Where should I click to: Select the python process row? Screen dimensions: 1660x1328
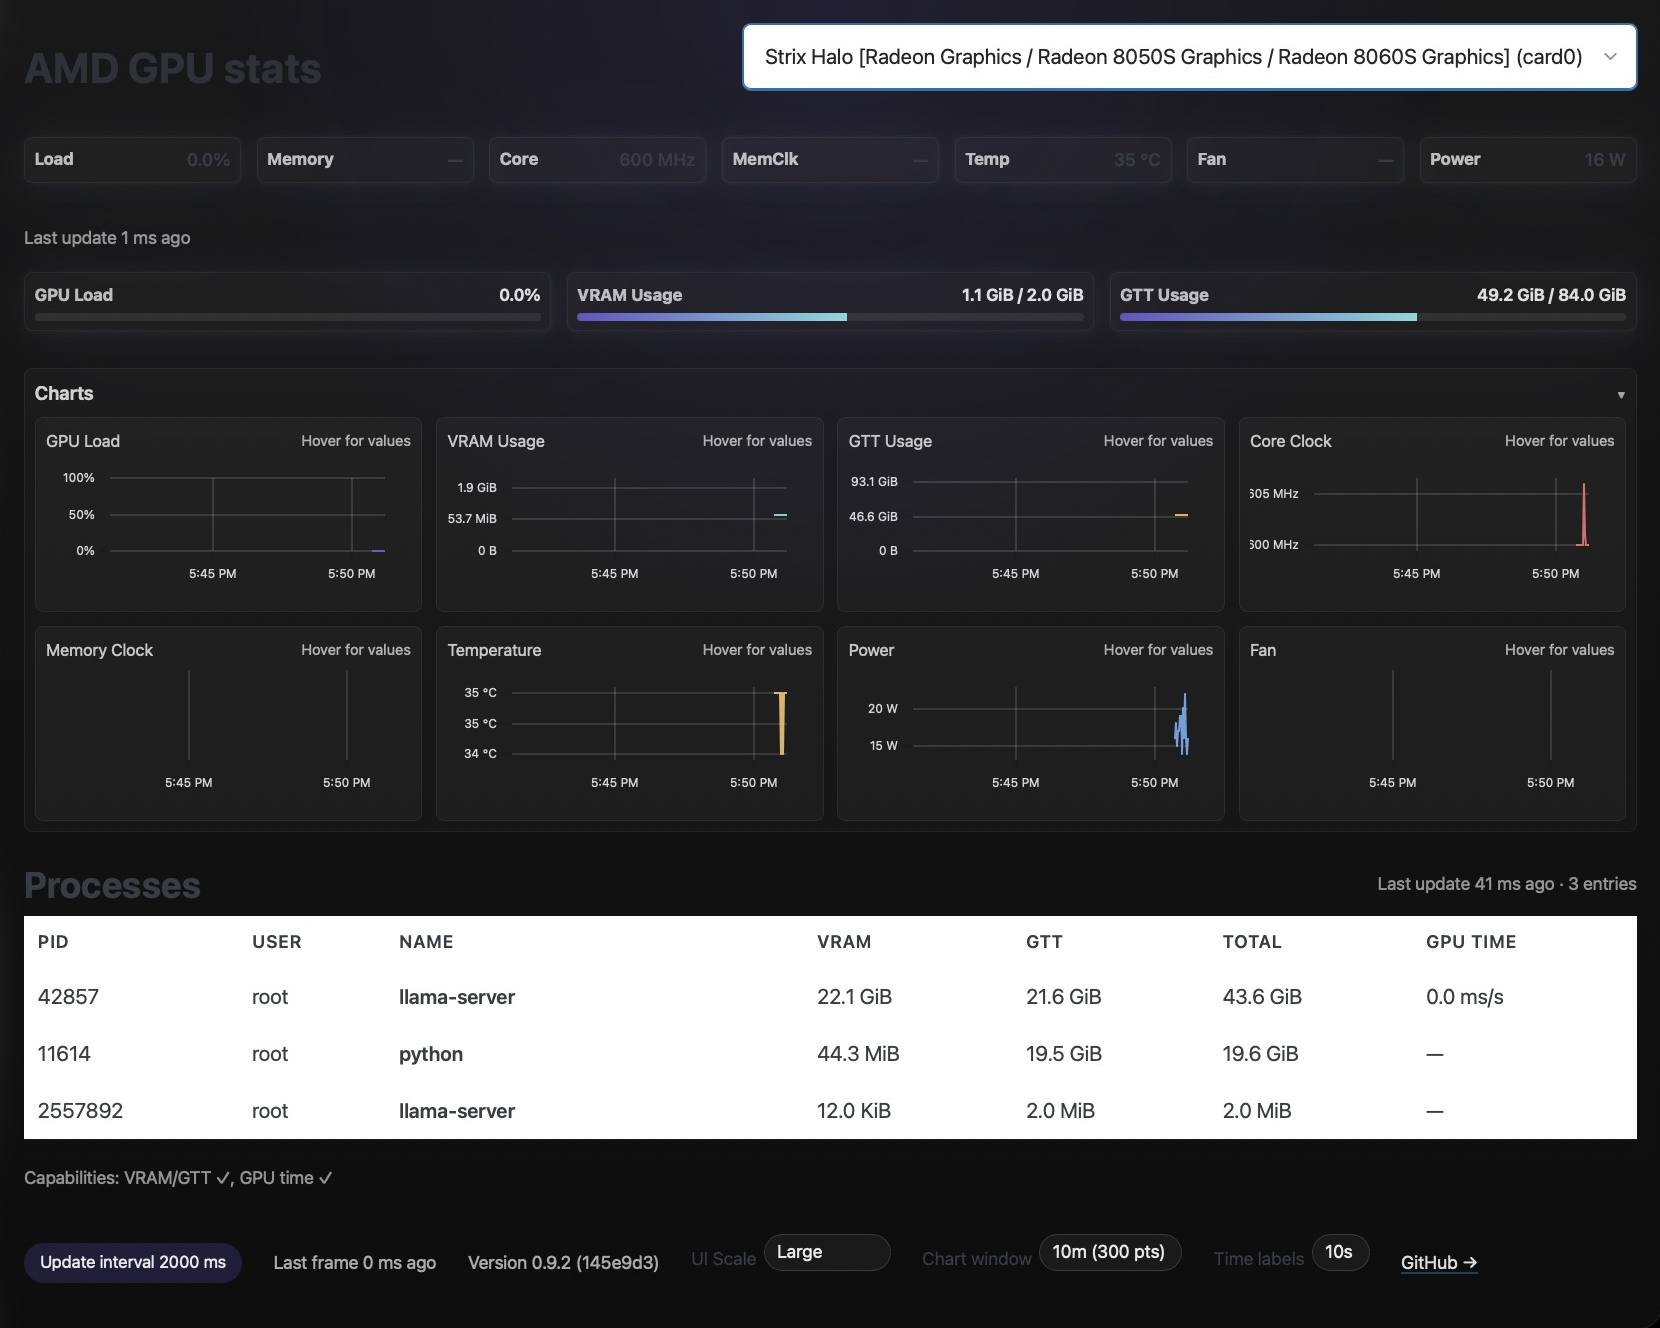830,1054
